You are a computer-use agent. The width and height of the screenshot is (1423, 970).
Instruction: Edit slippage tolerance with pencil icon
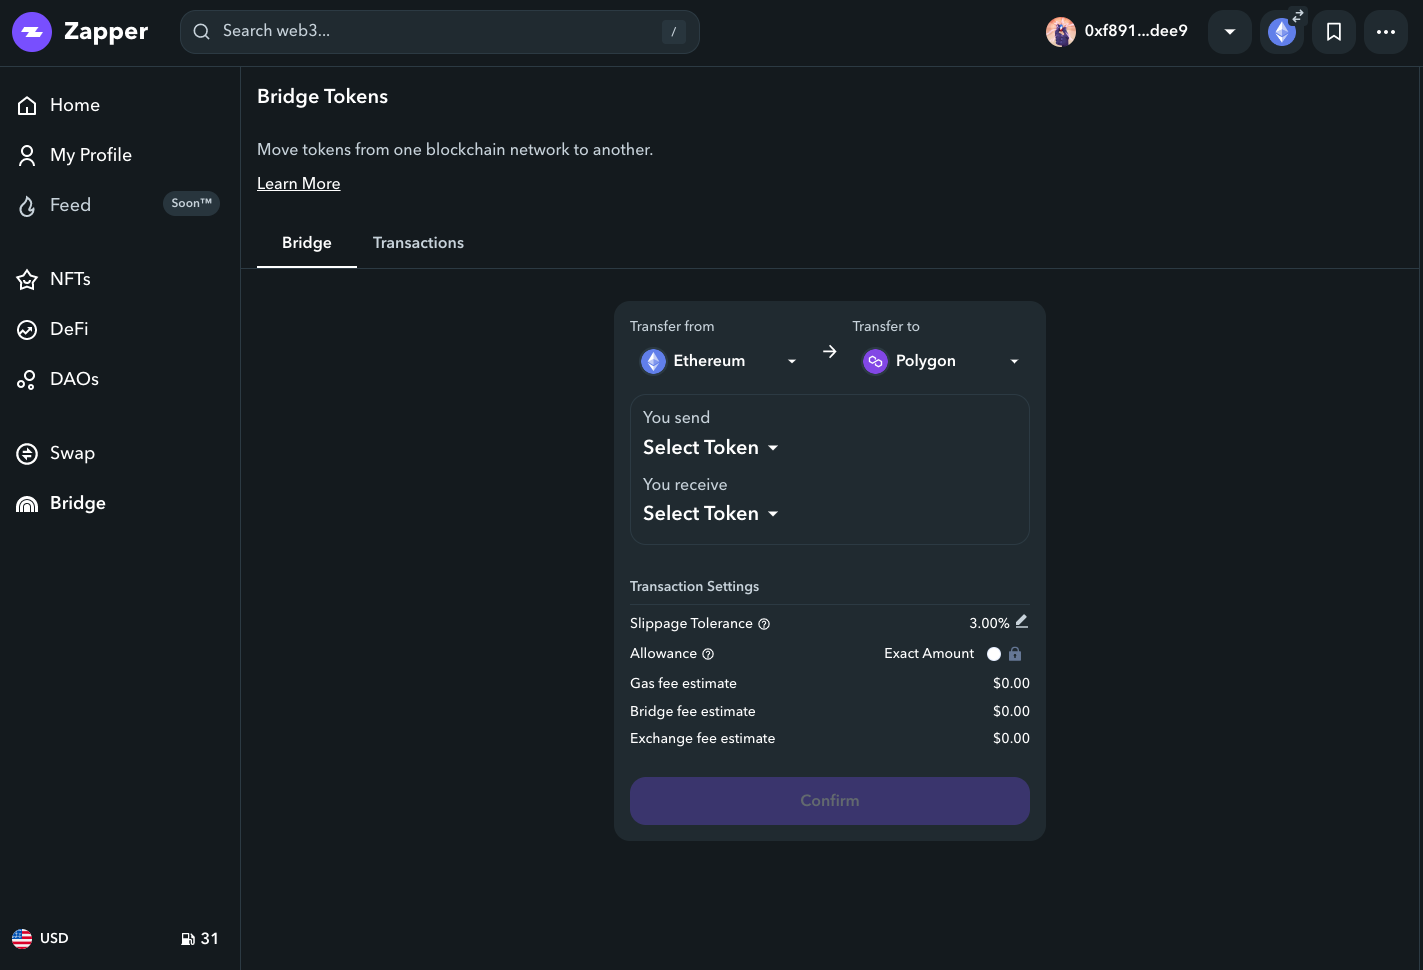(1021, 622)
